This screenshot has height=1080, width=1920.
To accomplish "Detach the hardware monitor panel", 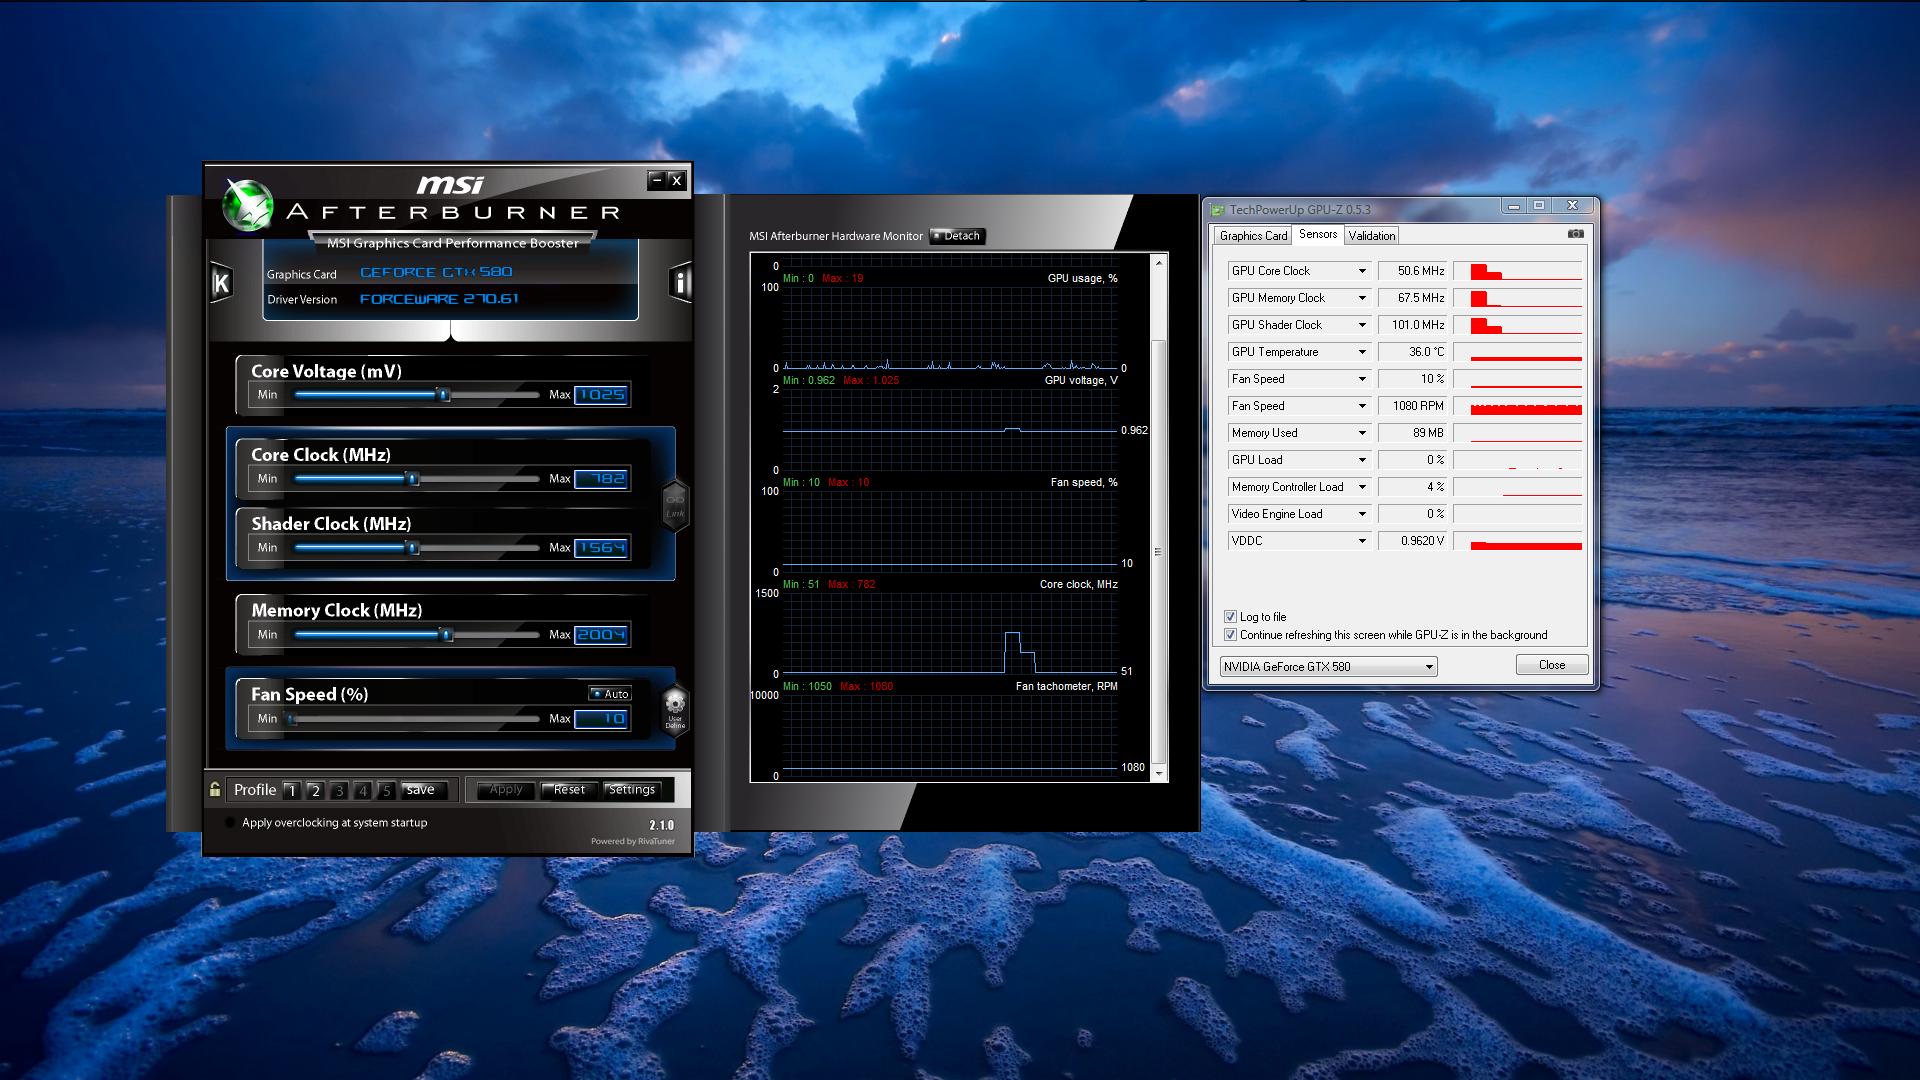I will pos(957,236).
